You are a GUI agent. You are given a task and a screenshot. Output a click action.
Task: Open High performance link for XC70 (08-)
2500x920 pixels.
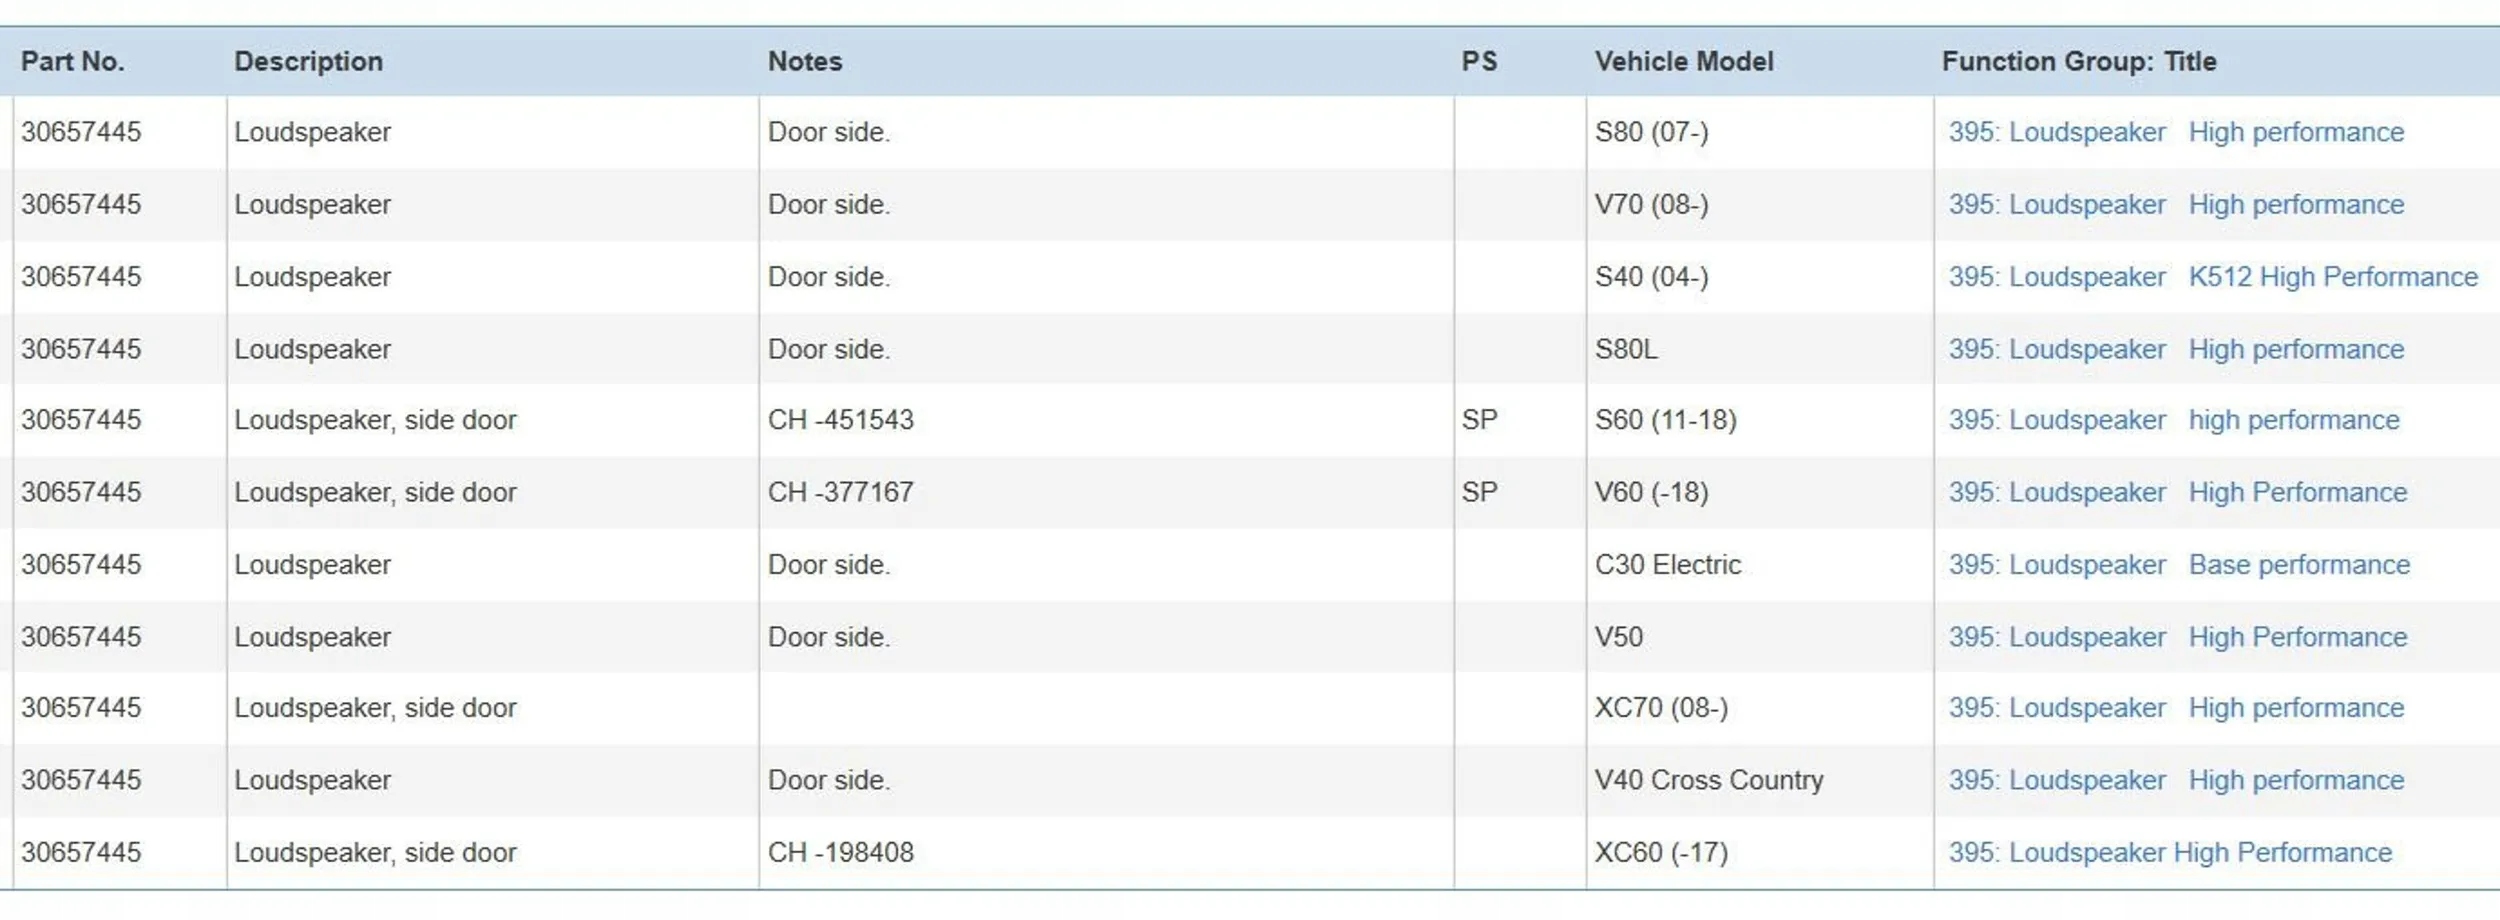tap(2296, 708)
